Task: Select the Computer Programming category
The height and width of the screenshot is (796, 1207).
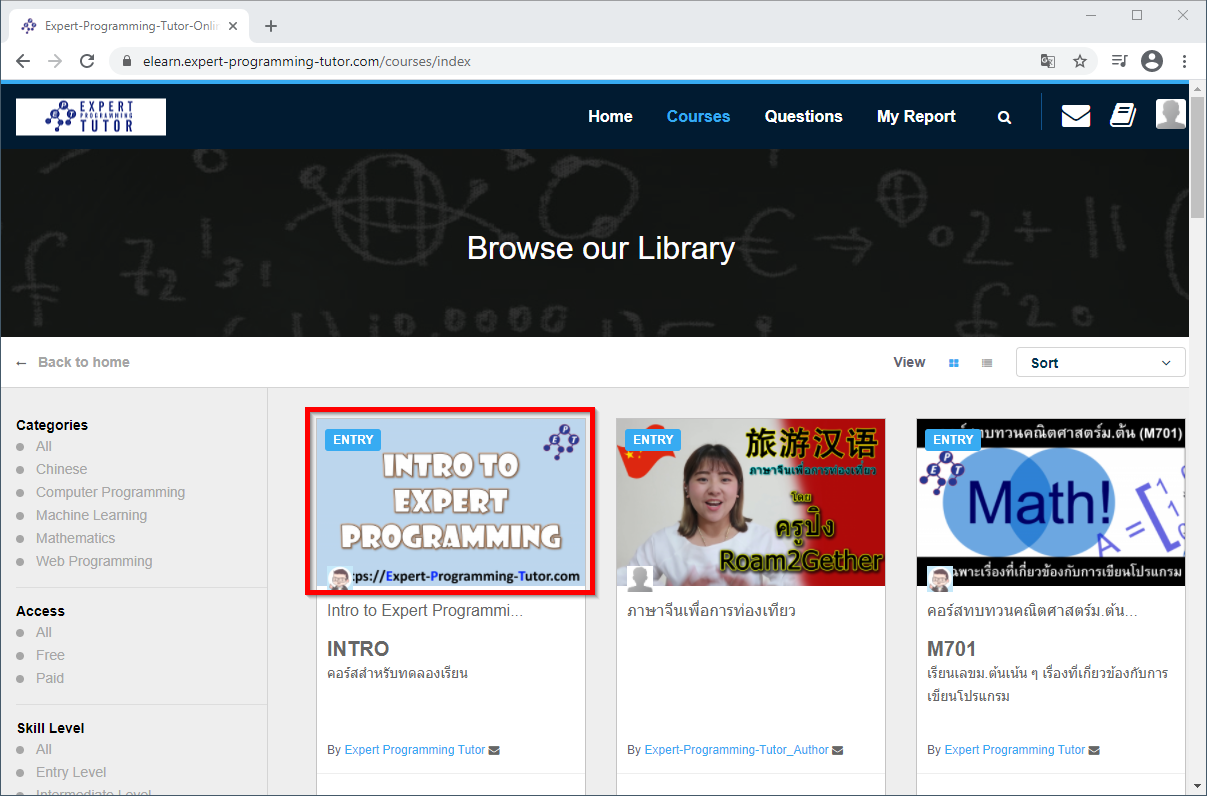Action: (x=111, y=493)
